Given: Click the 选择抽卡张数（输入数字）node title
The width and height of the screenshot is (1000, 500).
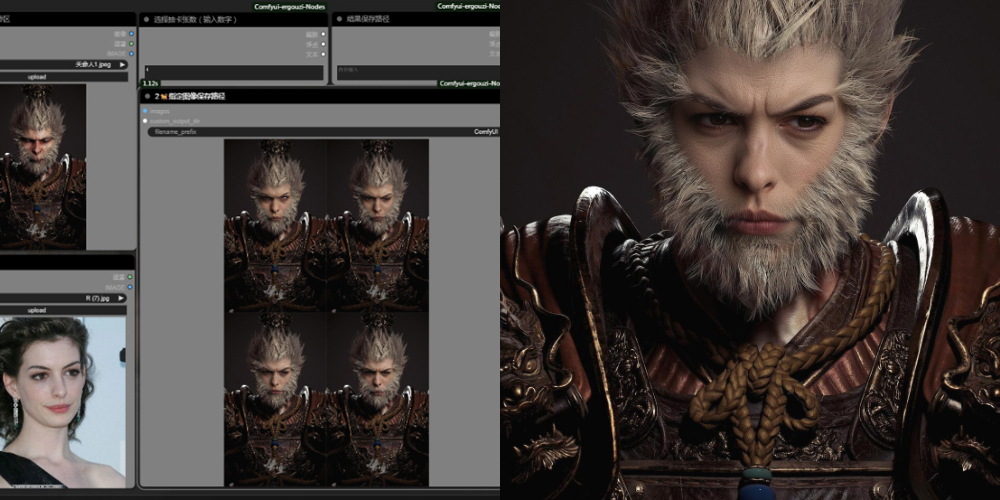Looking at the screenshot, I should click(195, 20).
